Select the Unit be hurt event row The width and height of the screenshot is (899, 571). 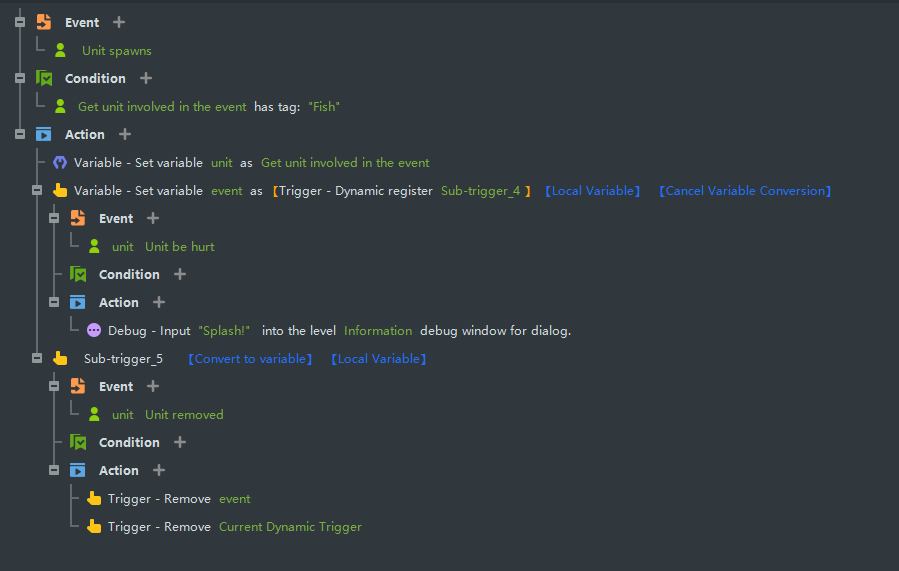(x=179, y=246)
